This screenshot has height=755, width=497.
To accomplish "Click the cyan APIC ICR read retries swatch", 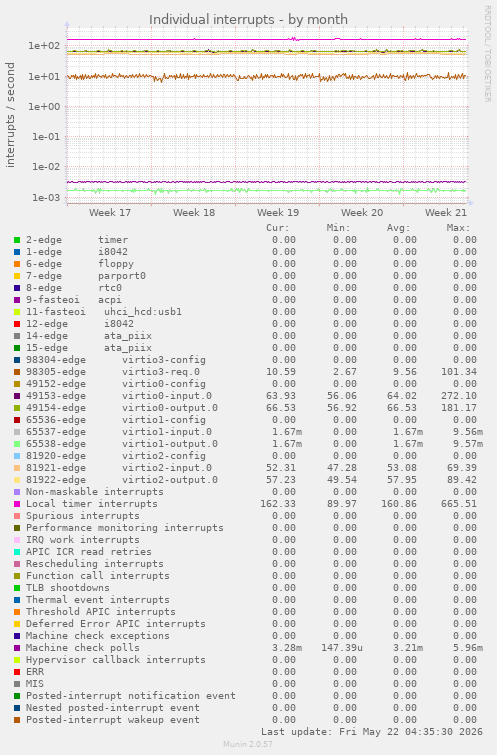I will pyautogui.click(x=17, y=552).
